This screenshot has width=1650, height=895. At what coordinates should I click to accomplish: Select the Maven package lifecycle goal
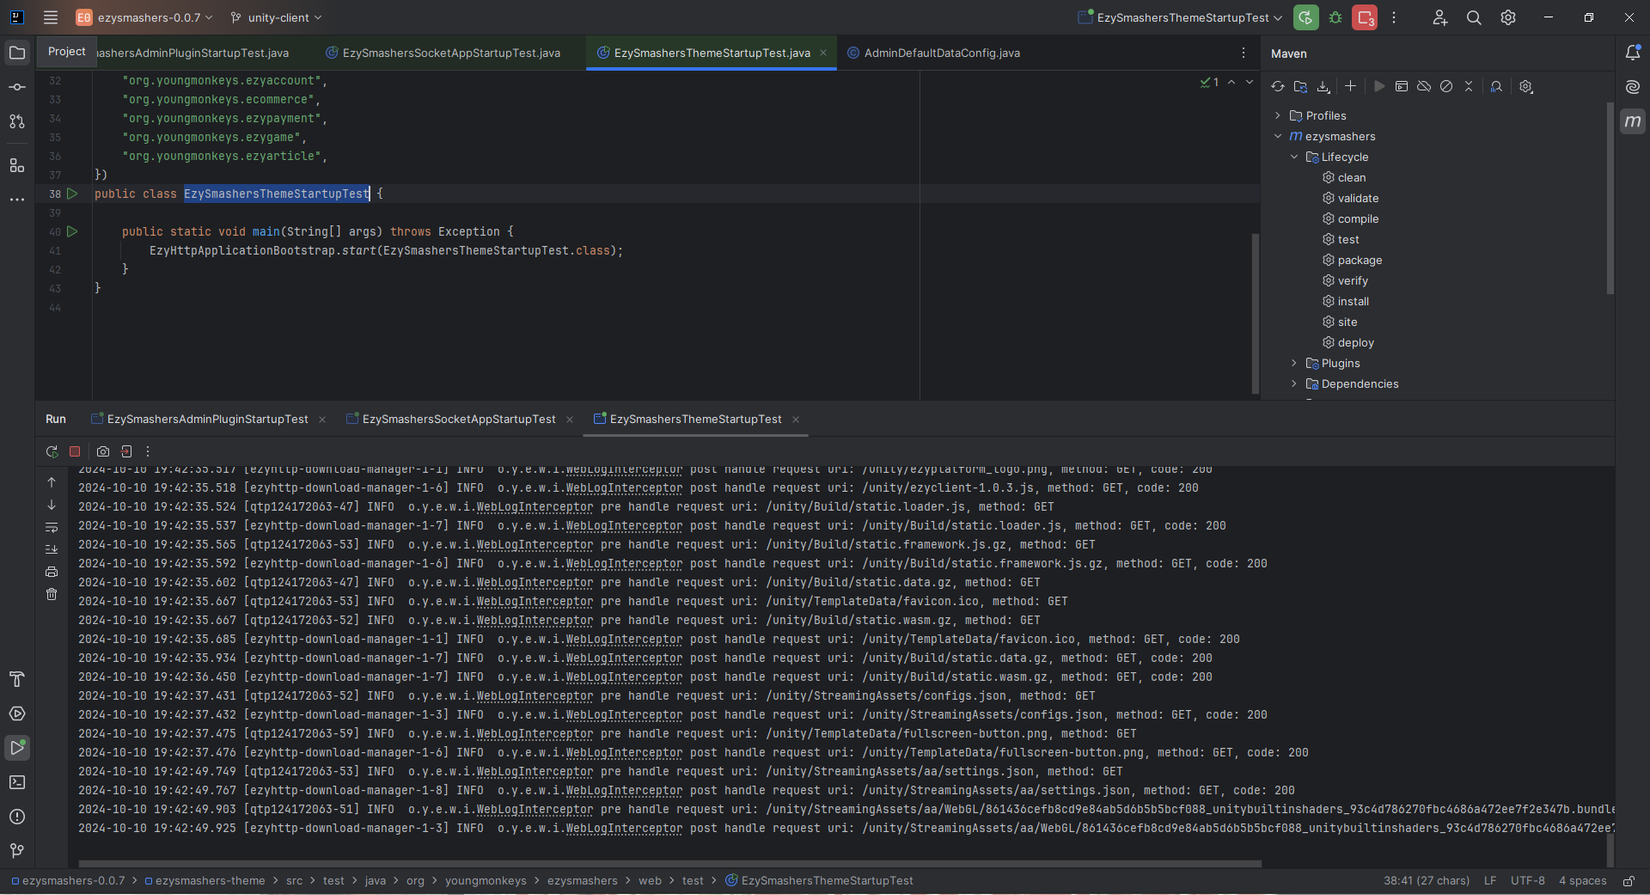tap(1359, 260)
